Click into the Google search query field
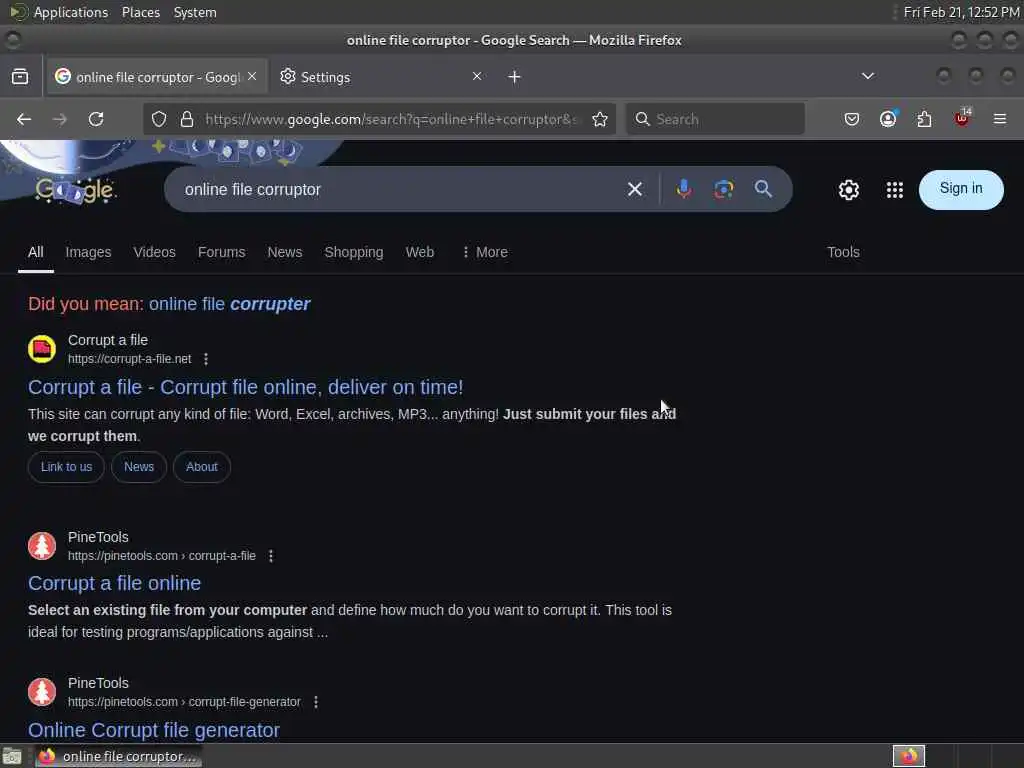1024x768 pixels. 398,189
